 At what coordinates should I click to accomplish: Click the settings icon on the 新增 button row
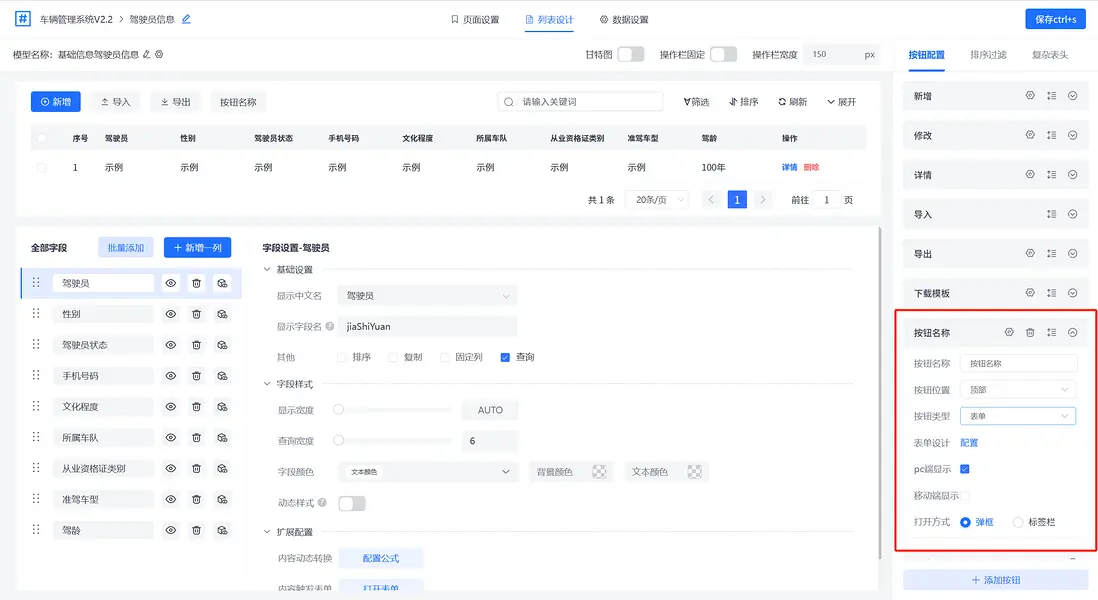pyautogui.click(x=1030, y=96)
